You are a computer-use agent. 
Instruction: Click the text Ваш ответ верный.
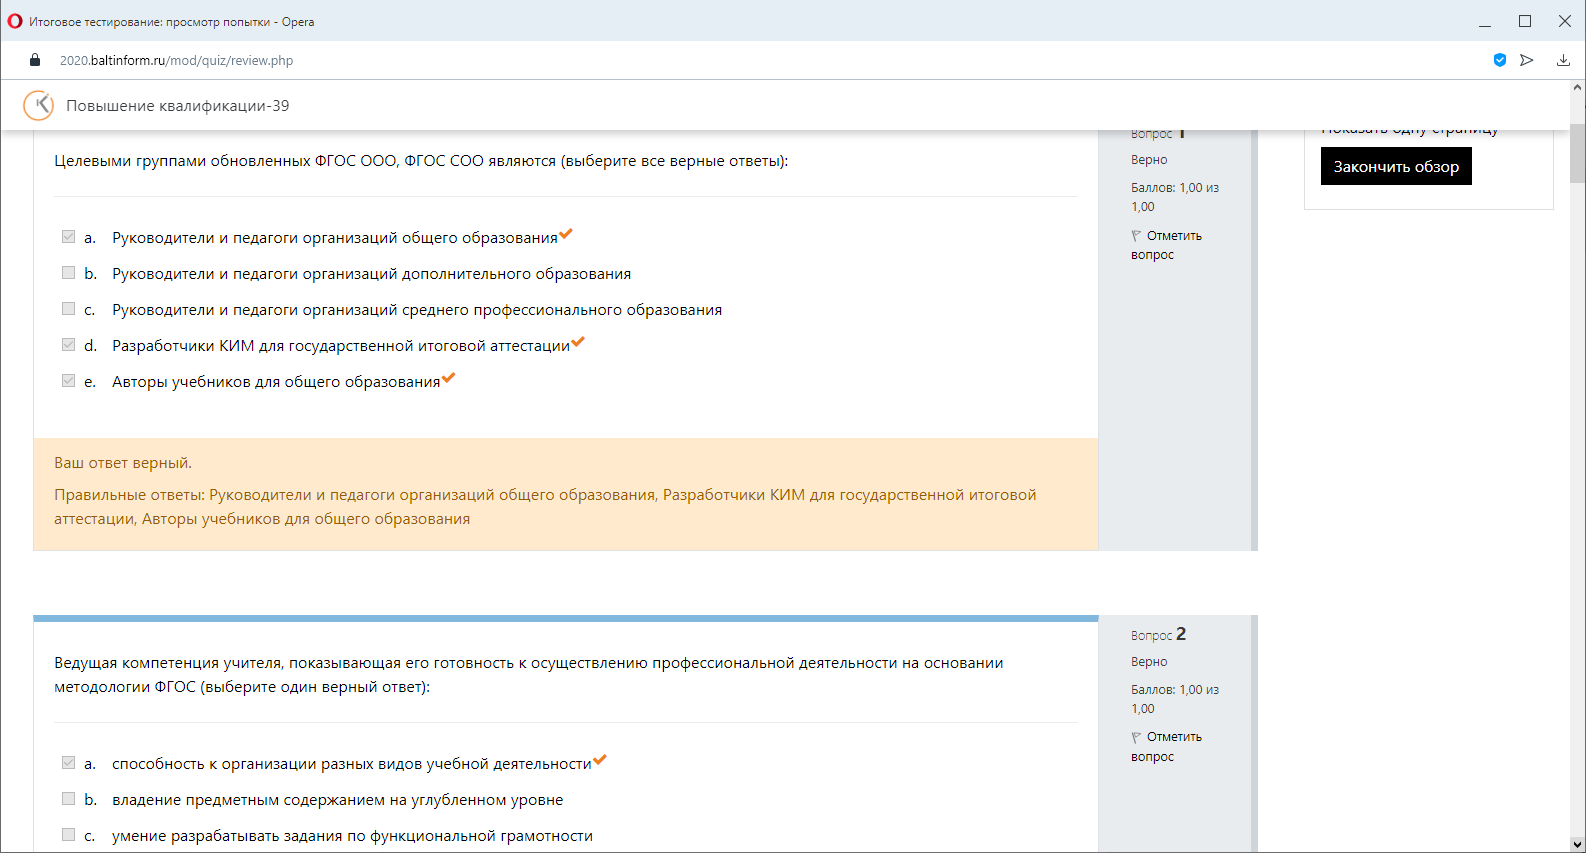(x=123, y=463)
